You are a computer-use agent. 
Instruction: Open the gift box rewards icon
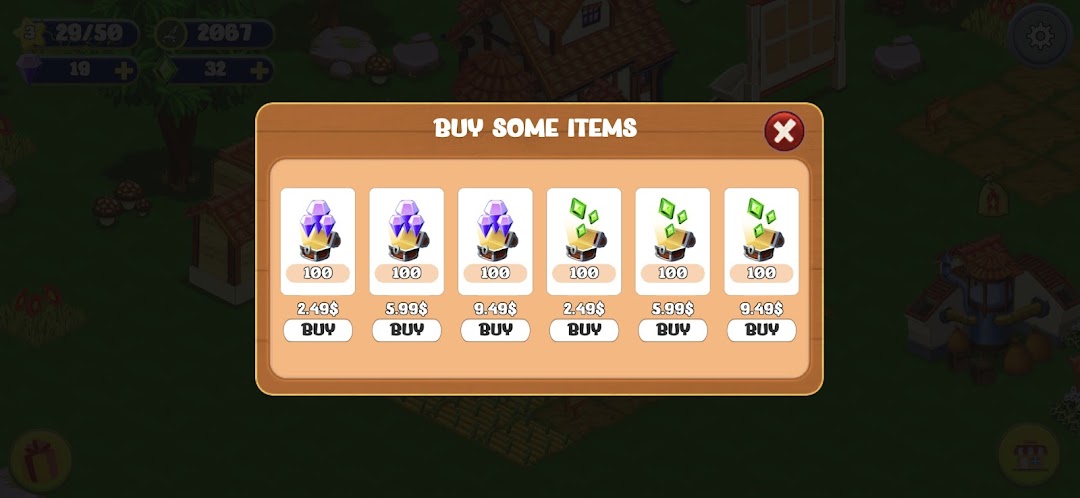[x=41, y=460]
